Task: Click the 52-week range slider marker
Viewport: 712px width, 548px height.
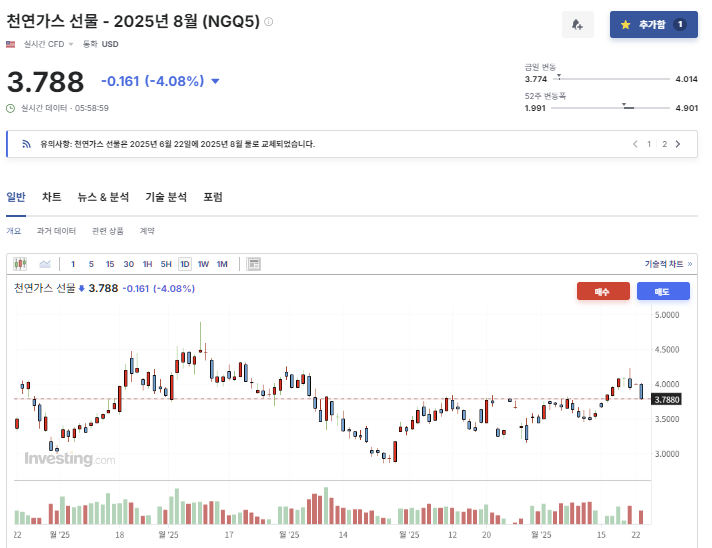Action: pyautogui.click(x=624, y=105)
